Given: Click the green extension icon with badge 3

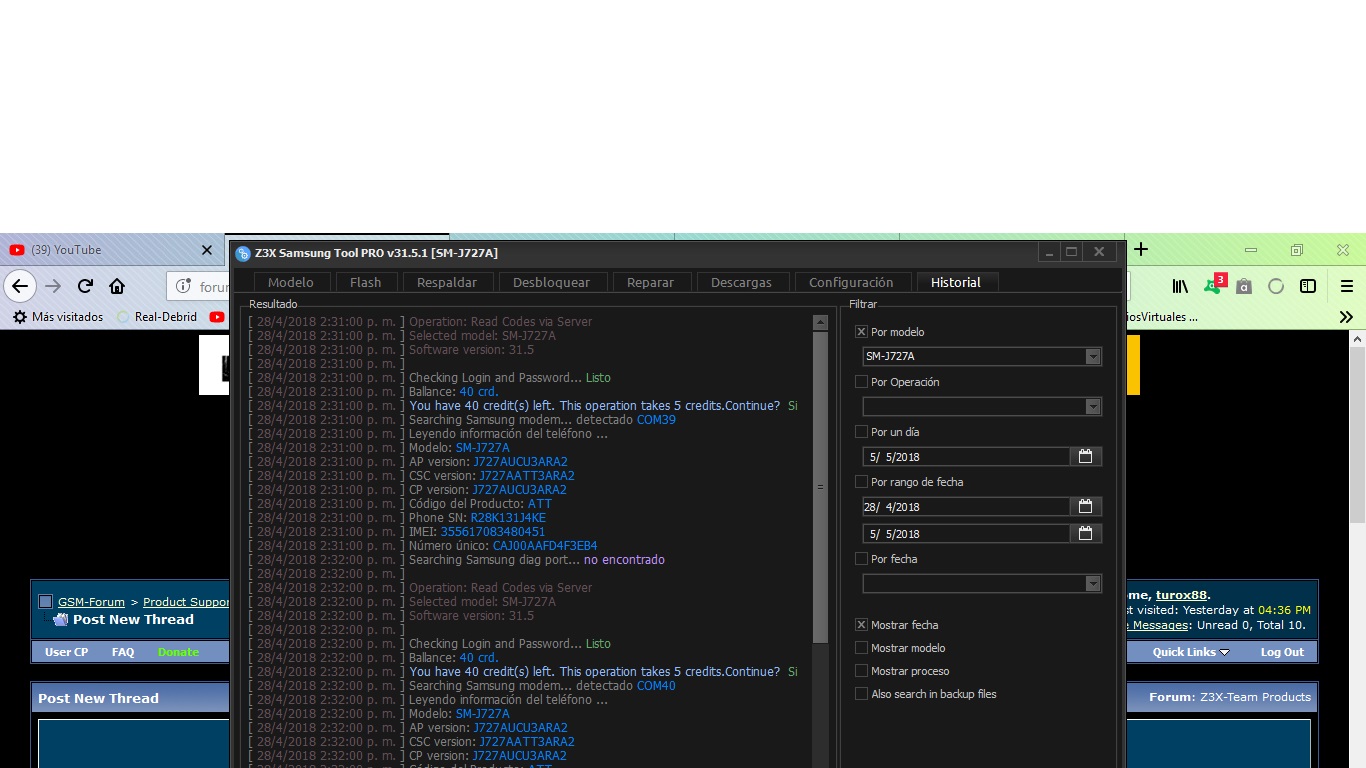Looking at the screenshot, I should tap(1214, 285).
